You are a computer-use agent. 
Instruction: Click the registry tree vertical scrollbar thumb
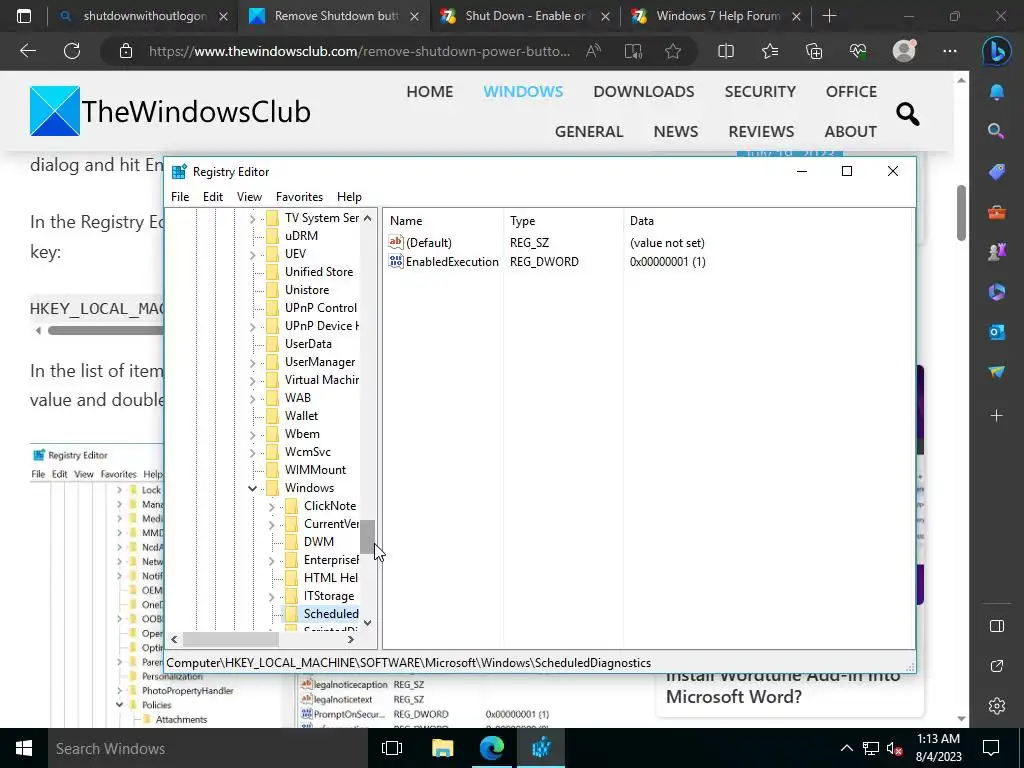[368, 536]
